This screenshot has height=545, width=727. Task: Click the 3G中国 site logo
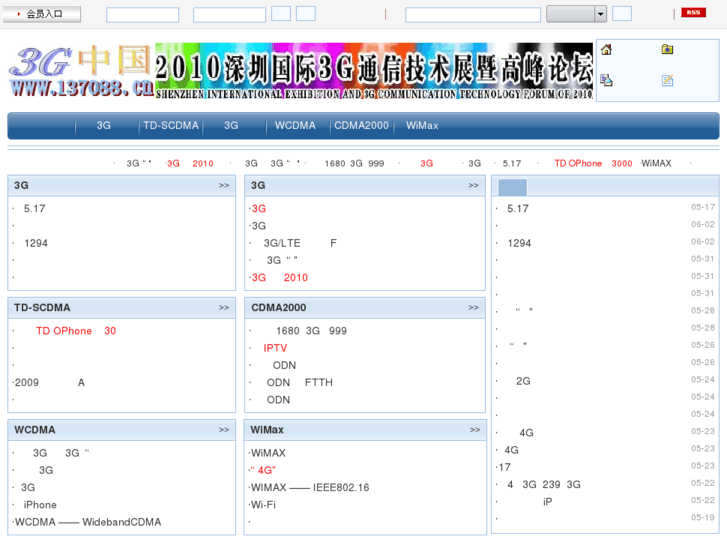(x=81, y=71)
